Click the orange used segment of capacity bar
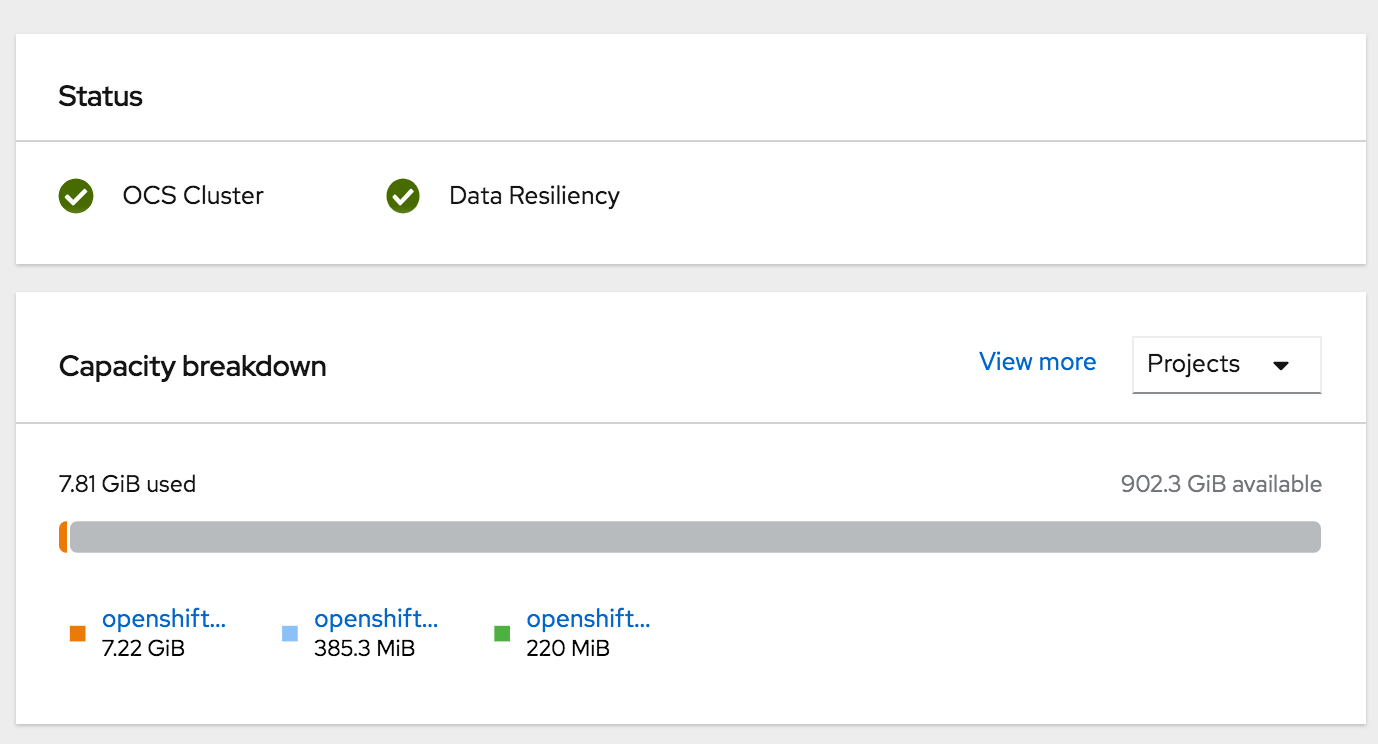This screenshot has height=744, width=1378. pos(63,537)
